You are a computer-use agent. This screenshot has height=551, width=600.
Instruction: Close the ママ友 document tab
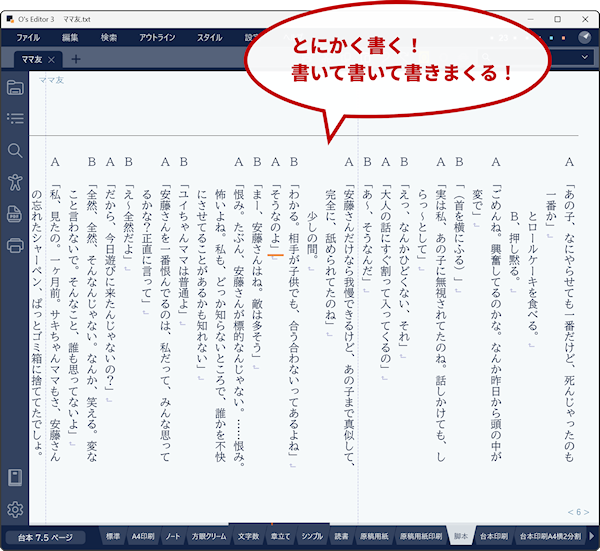click(x=51, y=59)
